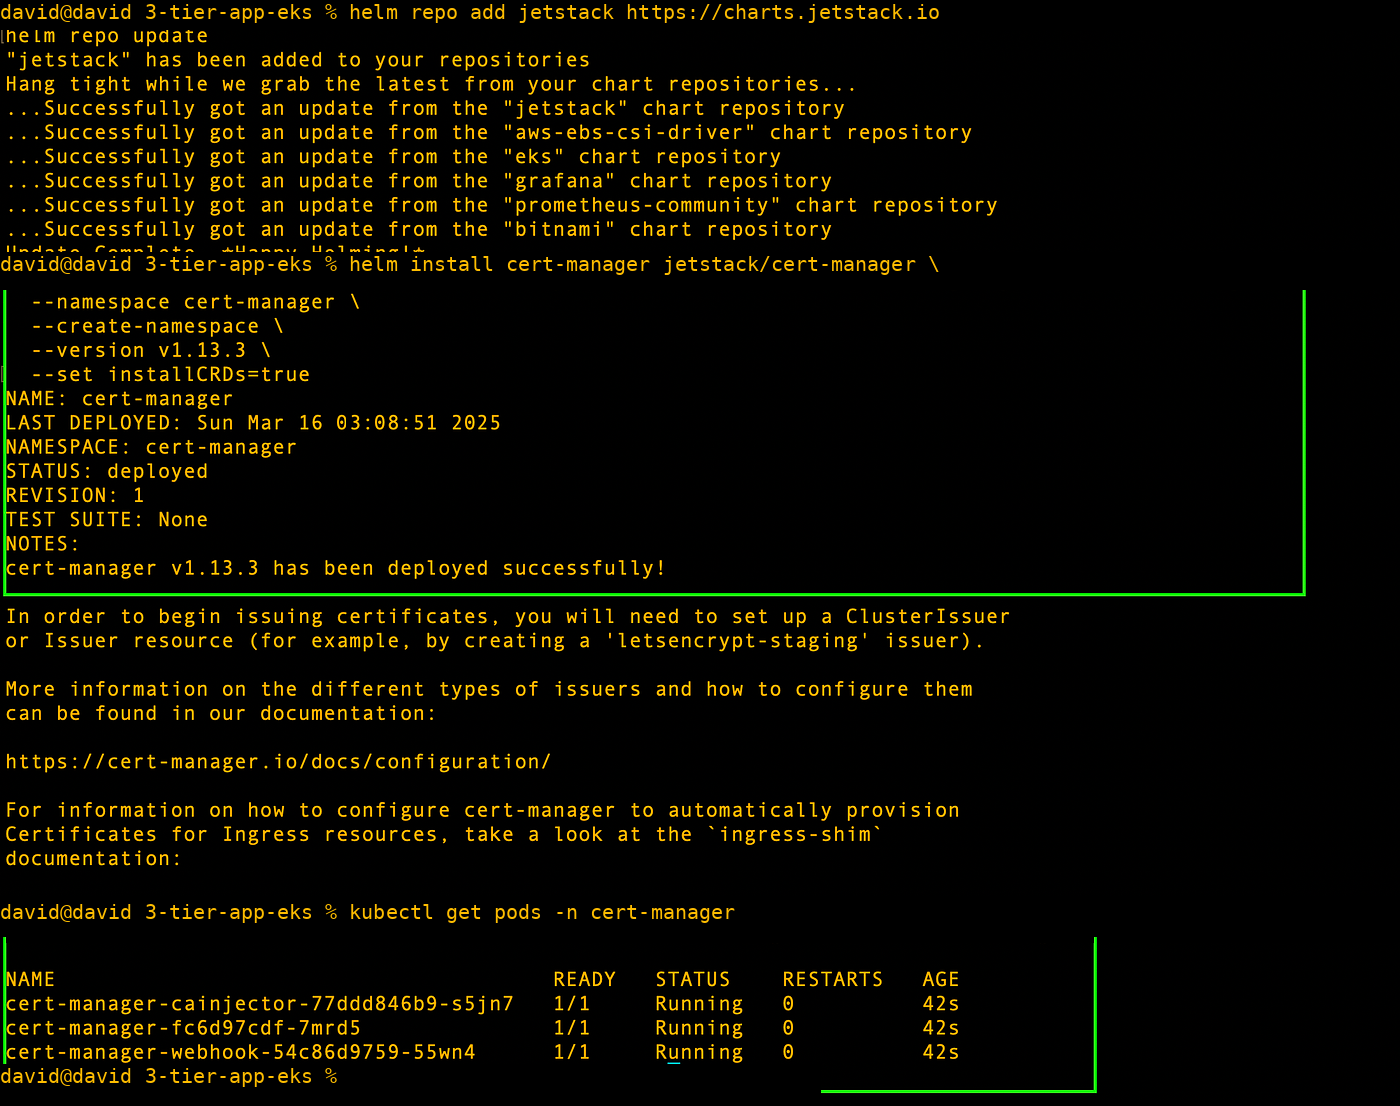The image size is (1400, 1106).
Task: Click the RESTARTS column header
Action: point(833,980)
